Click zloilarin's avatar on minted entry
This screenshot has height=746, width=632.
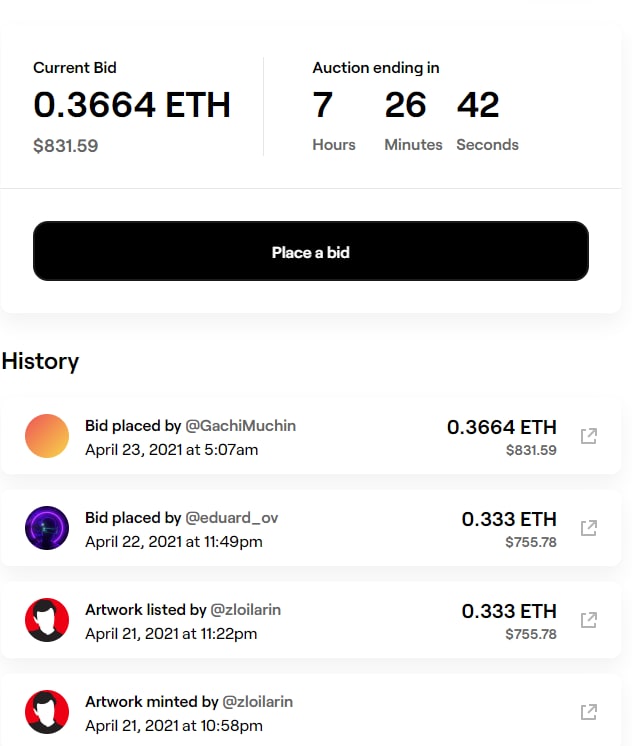click(x=47, y=712)
